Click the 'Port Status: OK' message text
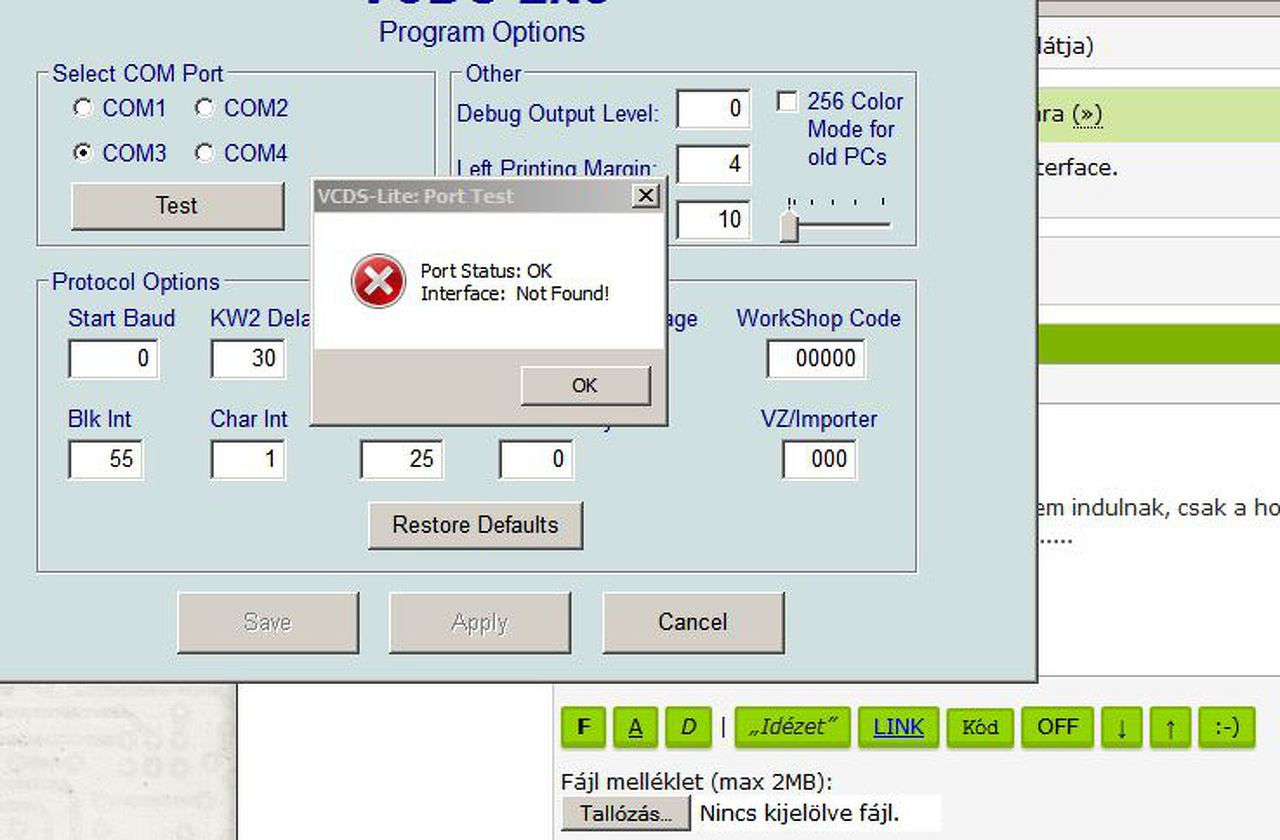The image size is (1280, 840). click(x=486, y=271)
